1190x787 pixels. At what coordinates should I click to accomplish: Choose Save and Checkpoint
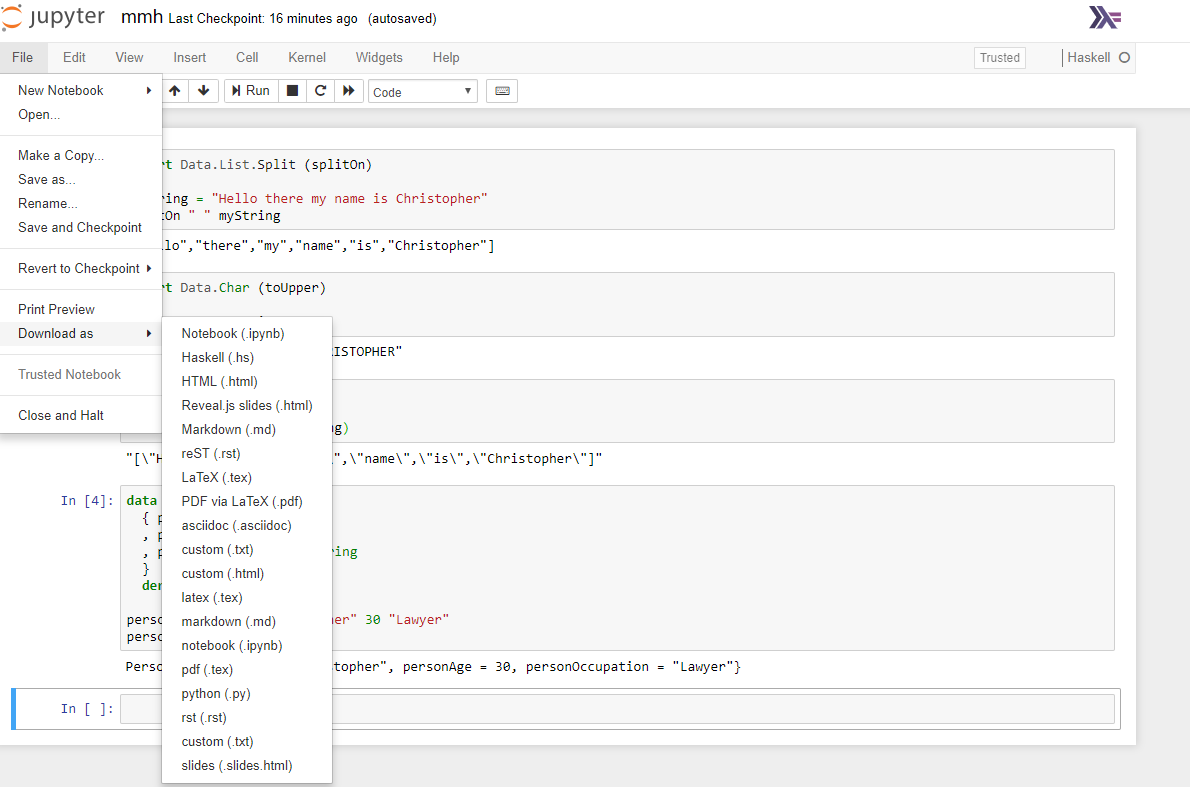(81, 228)
